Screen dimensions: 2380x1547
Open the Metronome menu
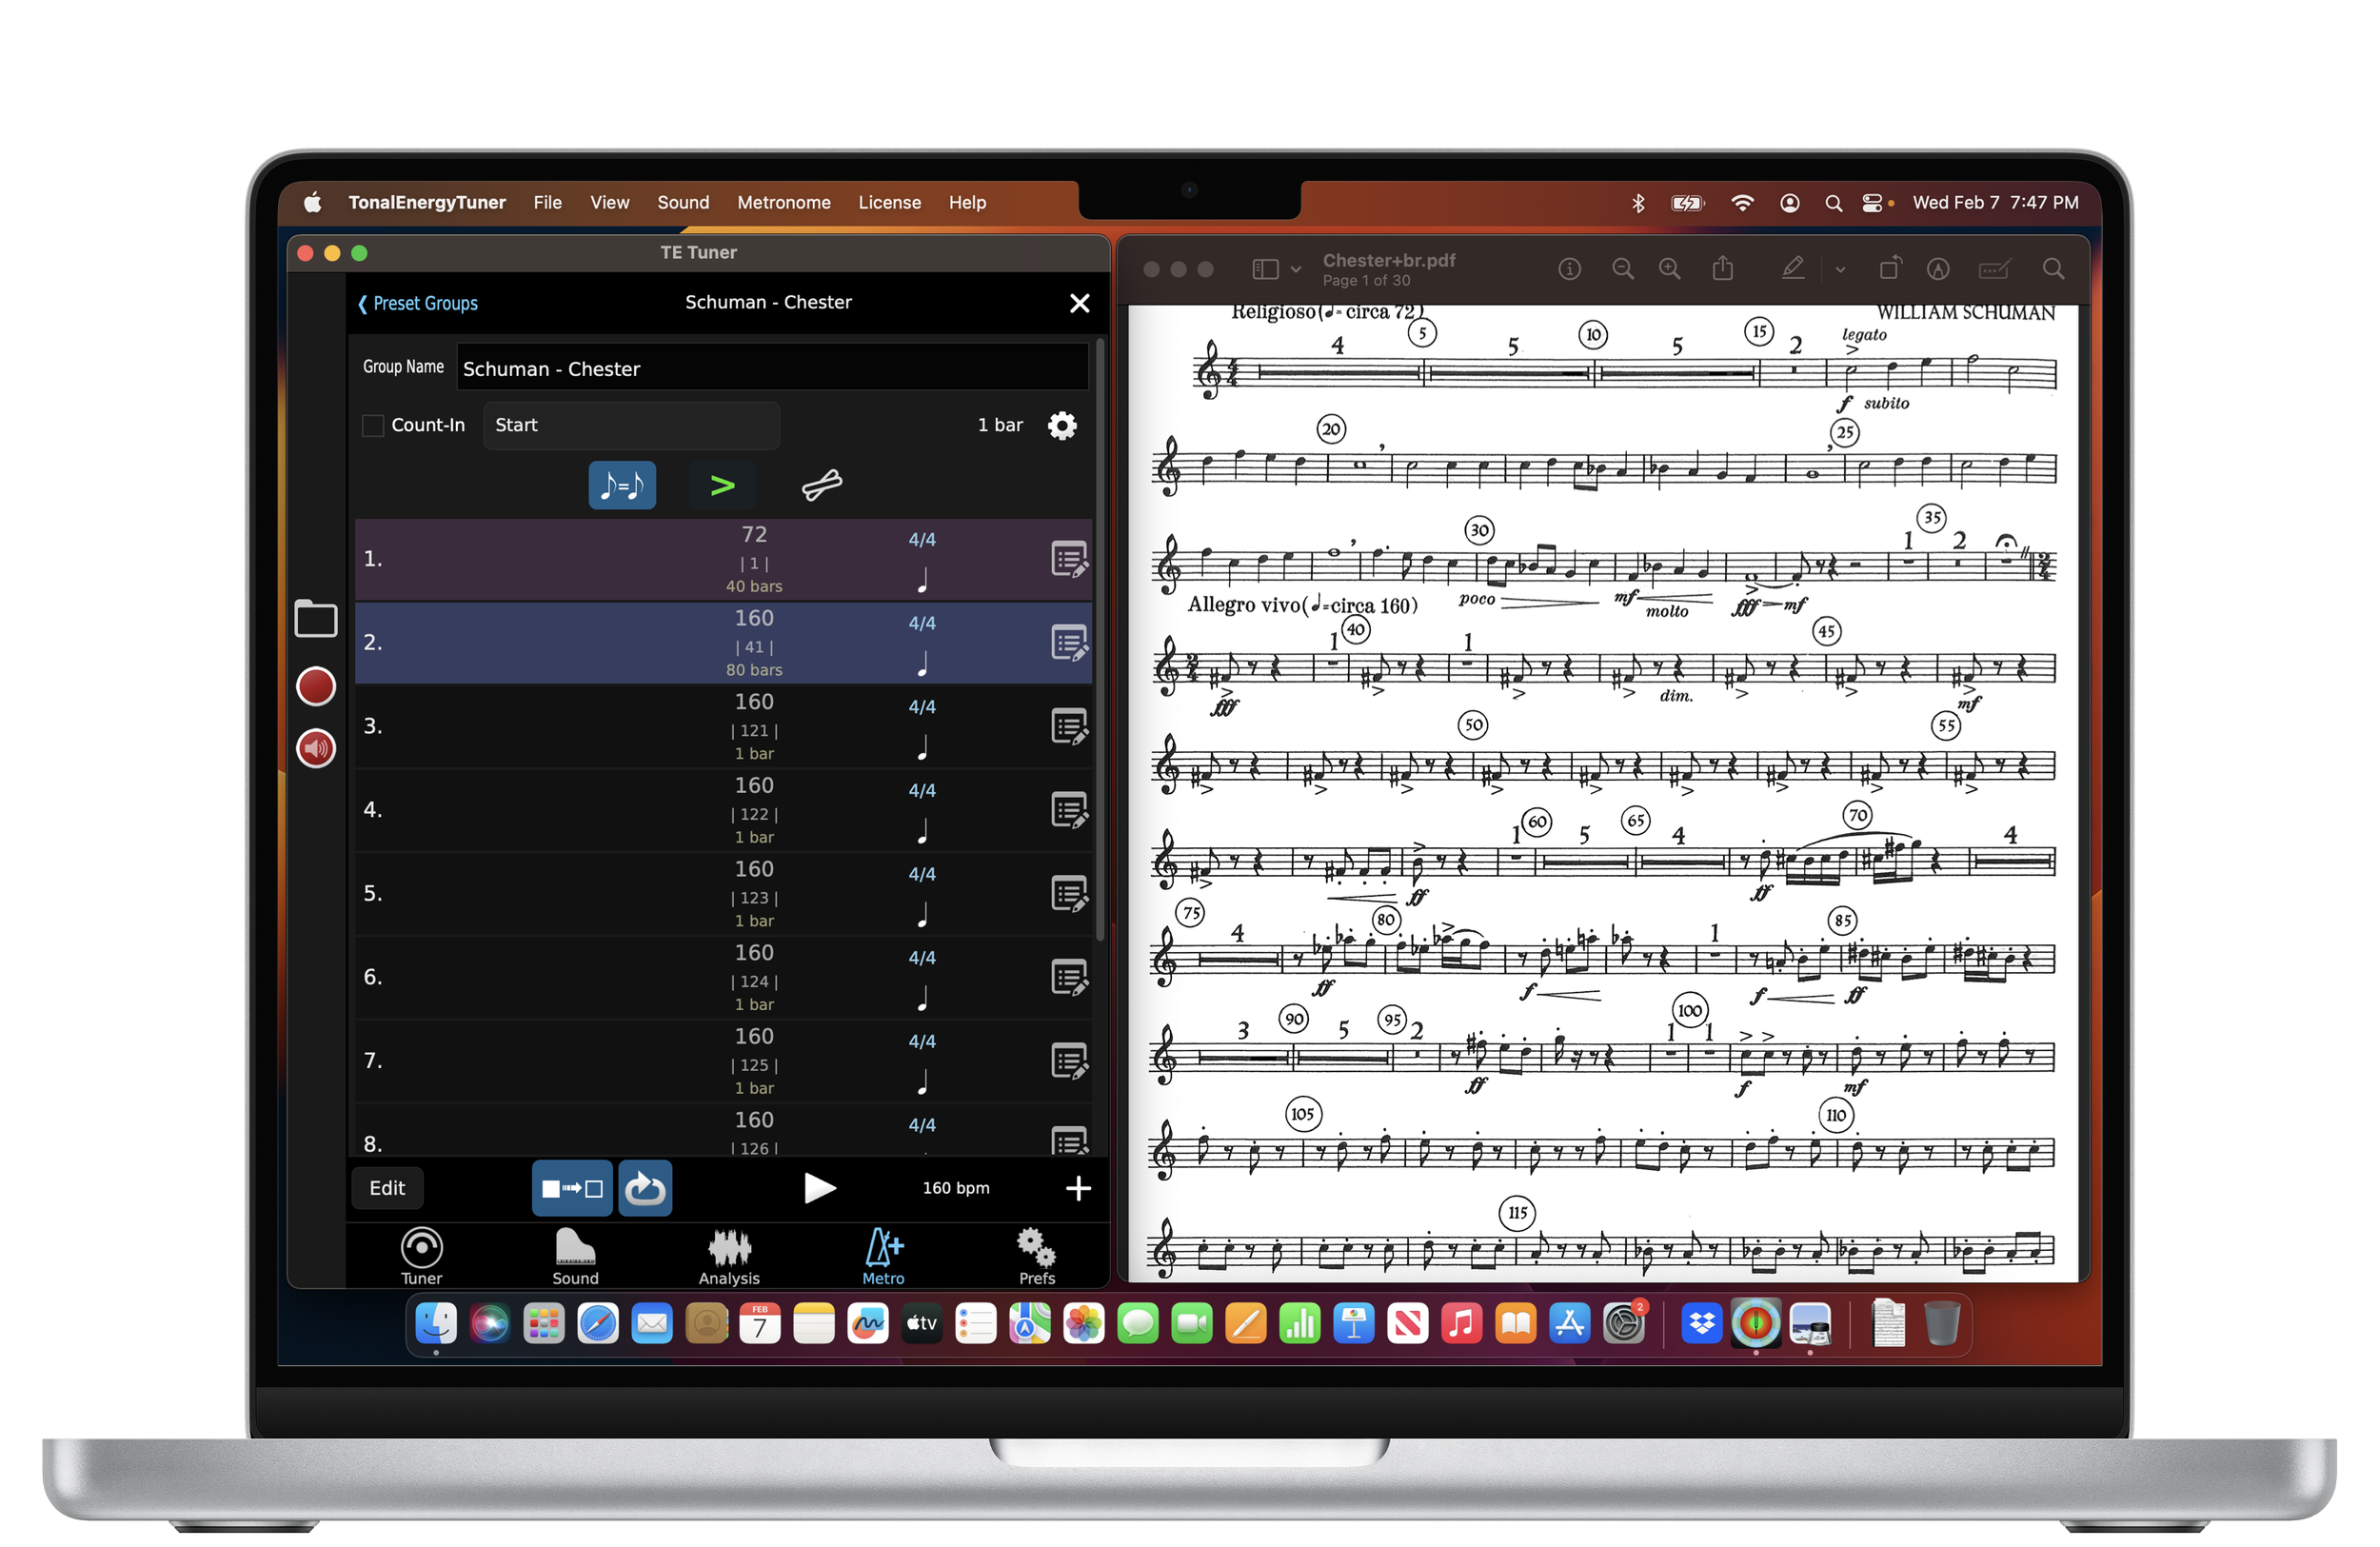coord(784,202)
